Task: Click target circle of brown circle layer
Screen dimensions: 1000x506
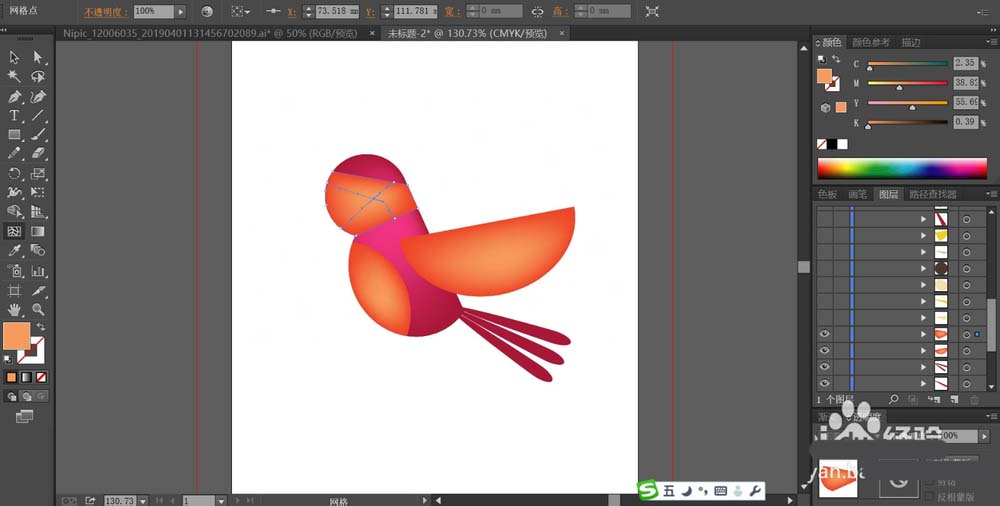Action: click(966, 268)
